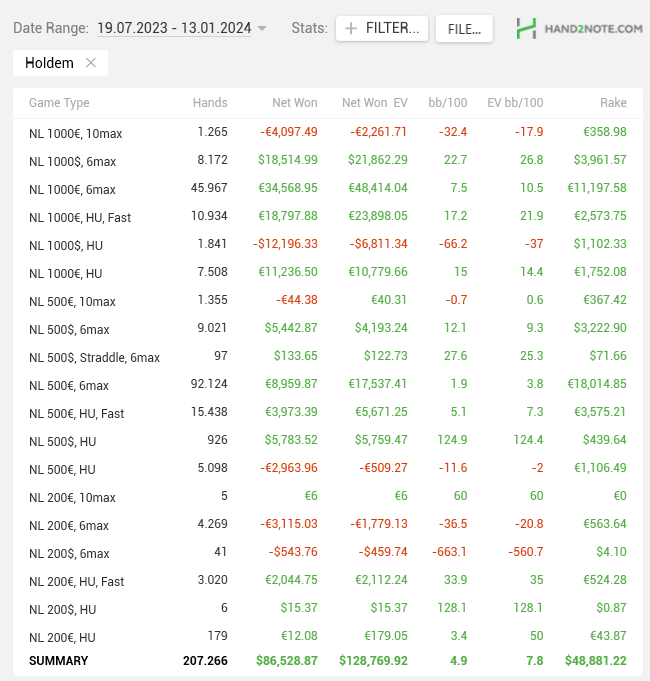650x681 pixels.
Task: Select the NL 1000$, HU row
Action: [328, 245]
